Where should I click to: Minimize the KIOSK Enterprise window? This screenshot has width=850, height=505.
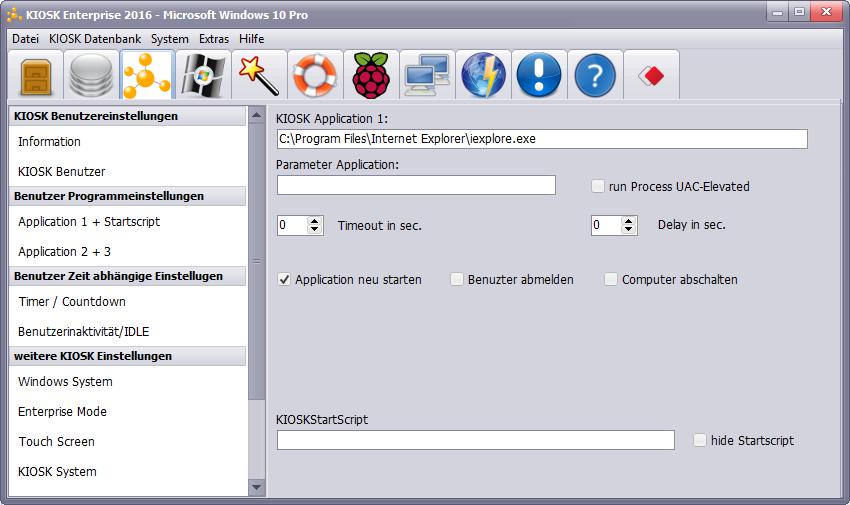click(777, 12)
